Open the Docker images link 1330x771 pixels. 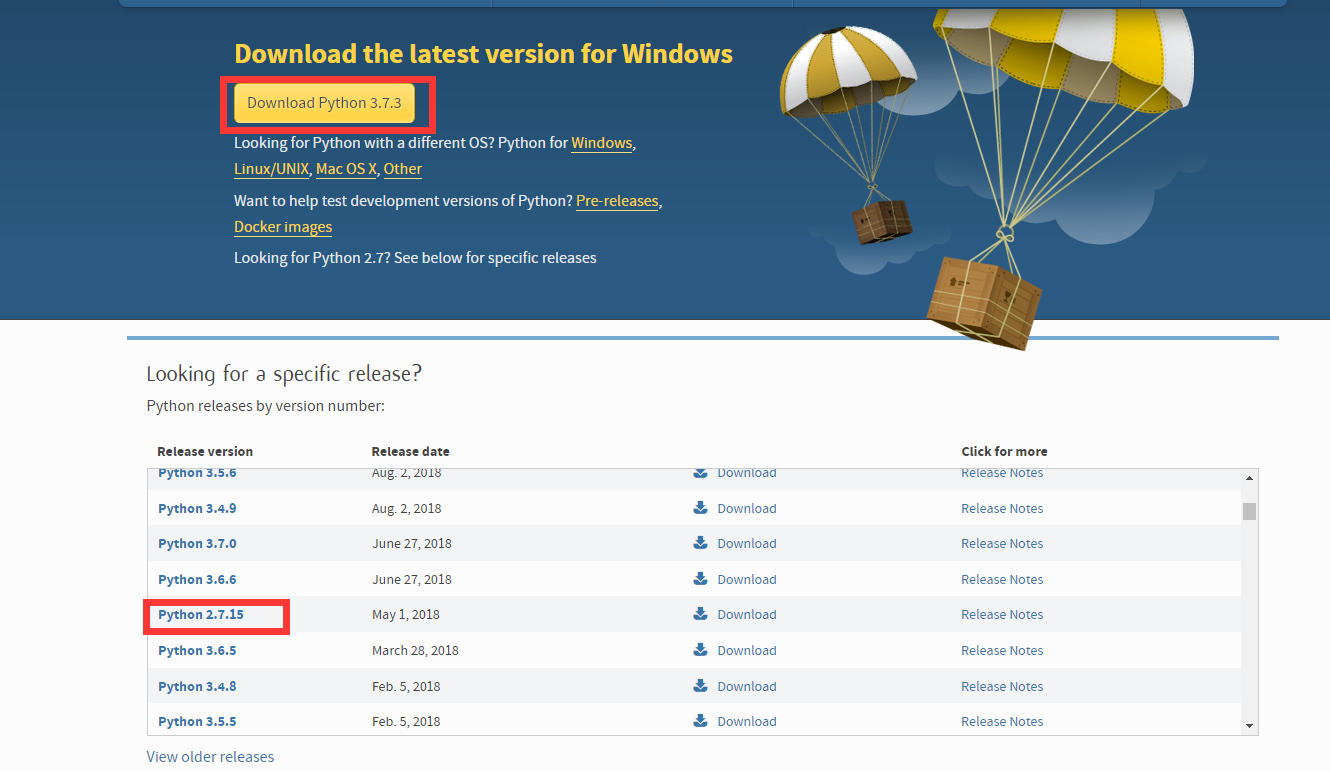coord(283,227)
